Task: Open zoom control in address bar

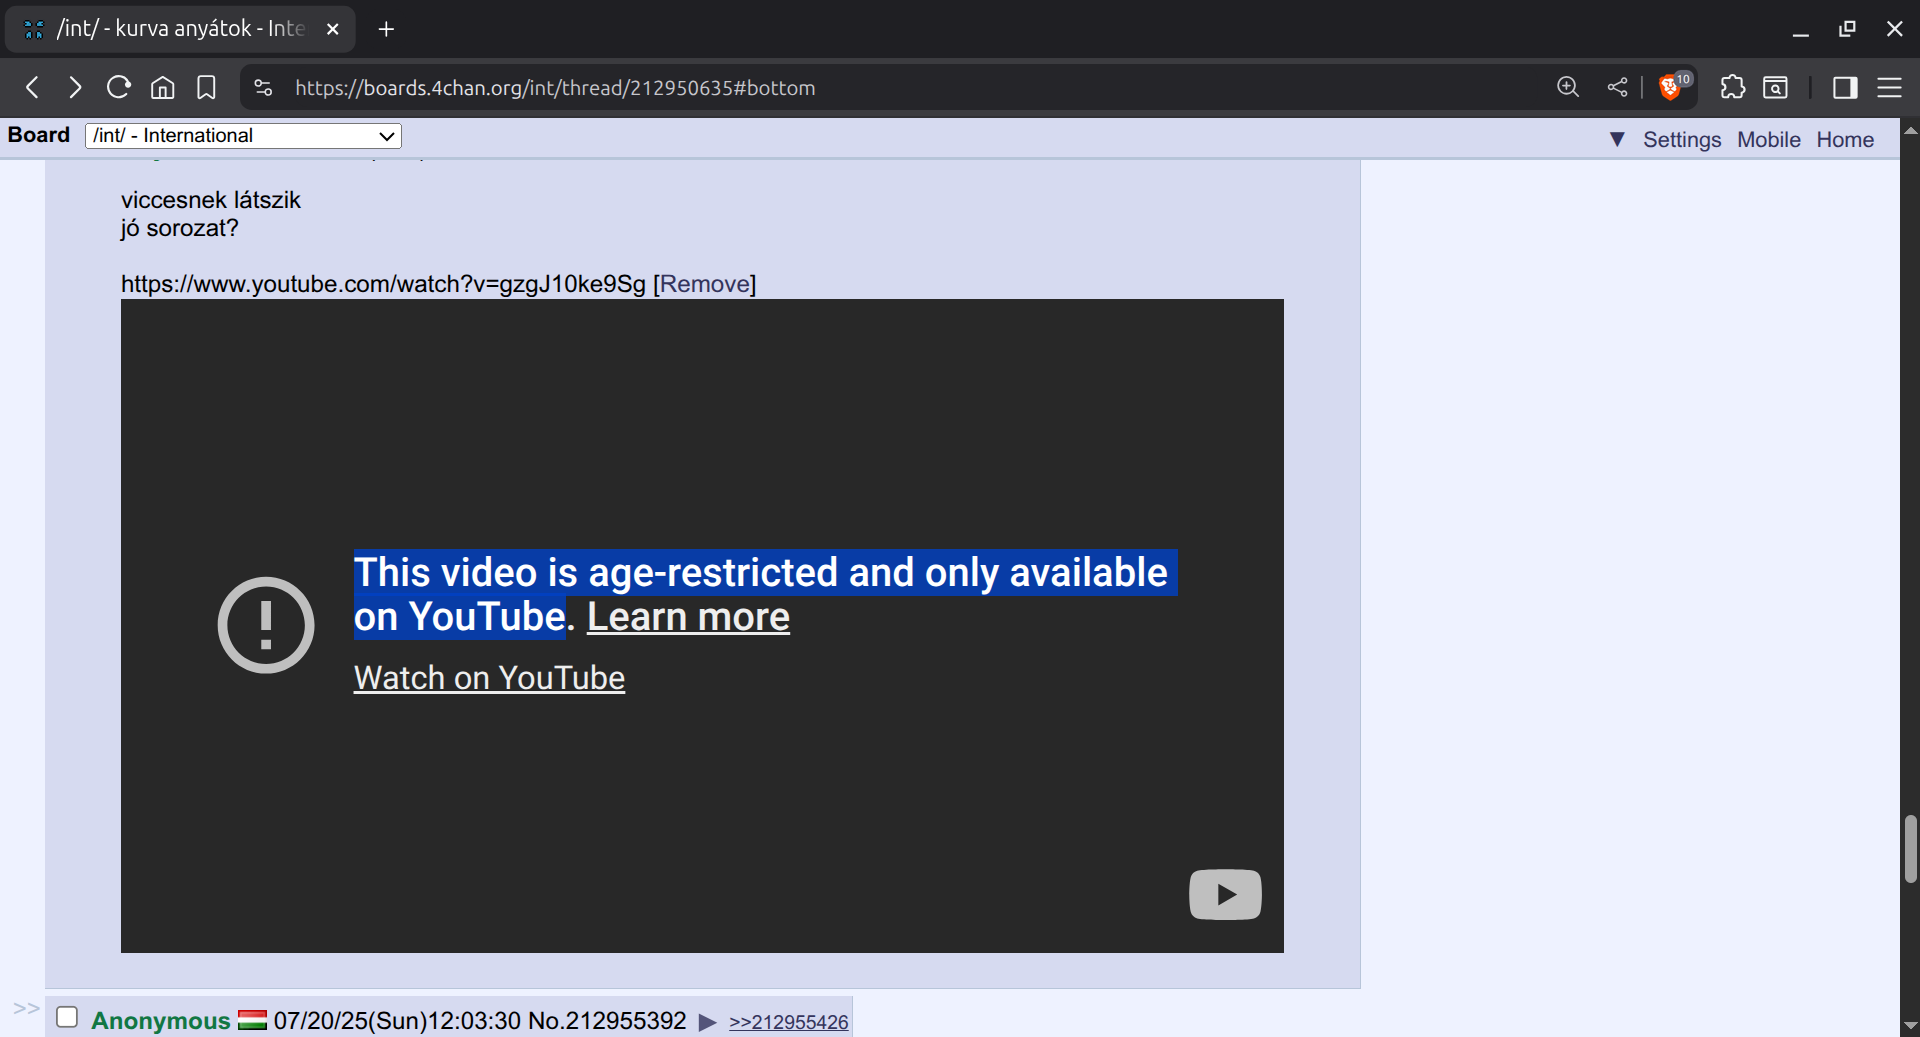Action: coord(1568,88)
